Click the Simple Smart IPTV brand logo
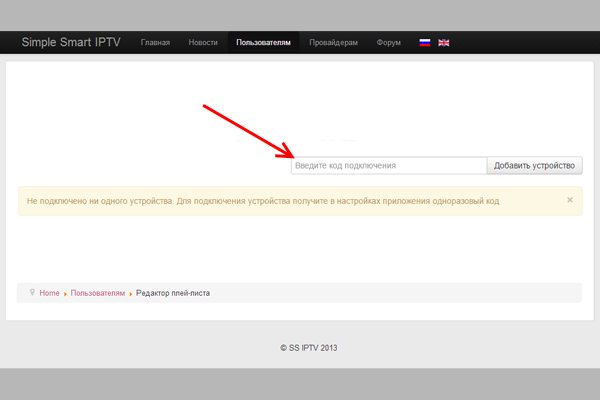The width and height of the screenshot is (600, 400). (74, 43)
